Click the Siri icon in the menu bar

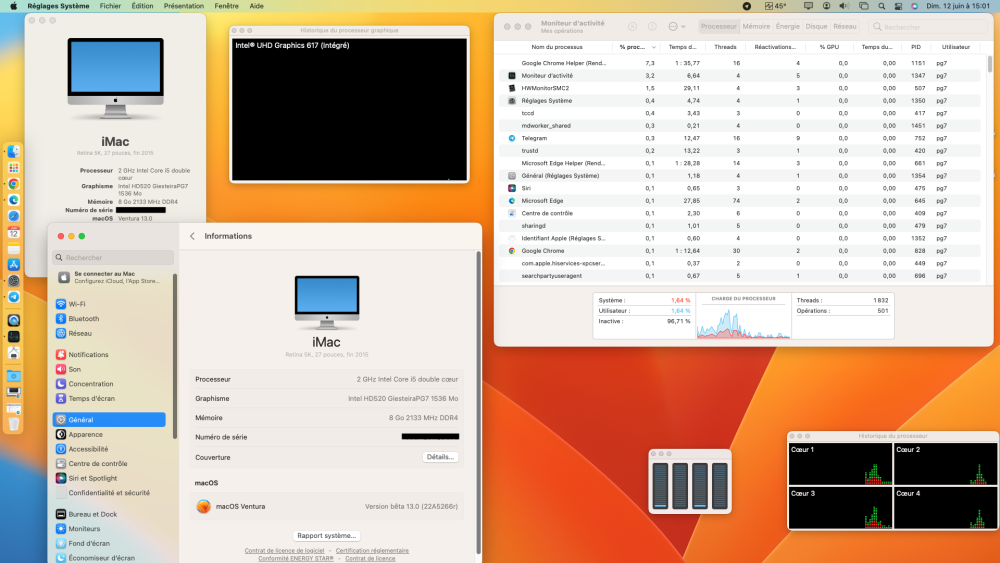[x=914, y=6]
